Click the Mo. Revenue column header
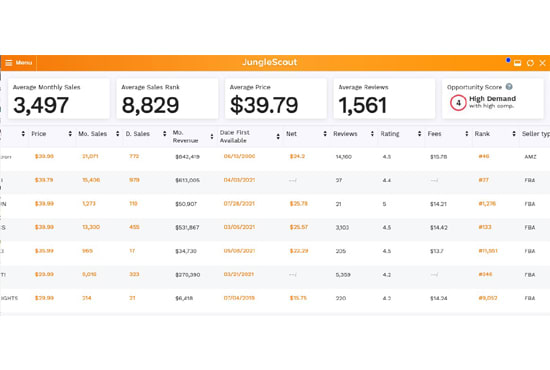Image resolution: width=550 pixels, height=370 pixels. click(x=185, y=136)
